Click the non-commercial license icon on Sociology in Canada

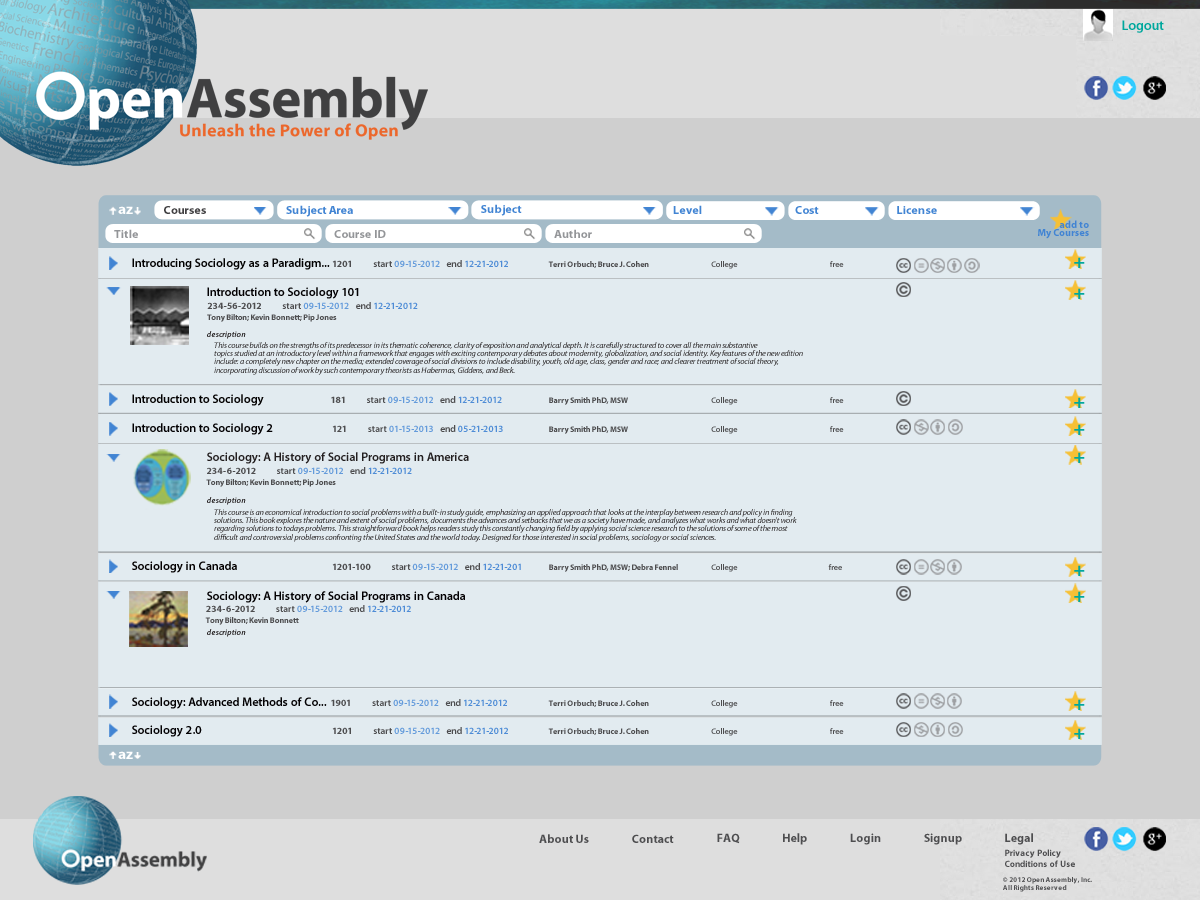point(939,566)
